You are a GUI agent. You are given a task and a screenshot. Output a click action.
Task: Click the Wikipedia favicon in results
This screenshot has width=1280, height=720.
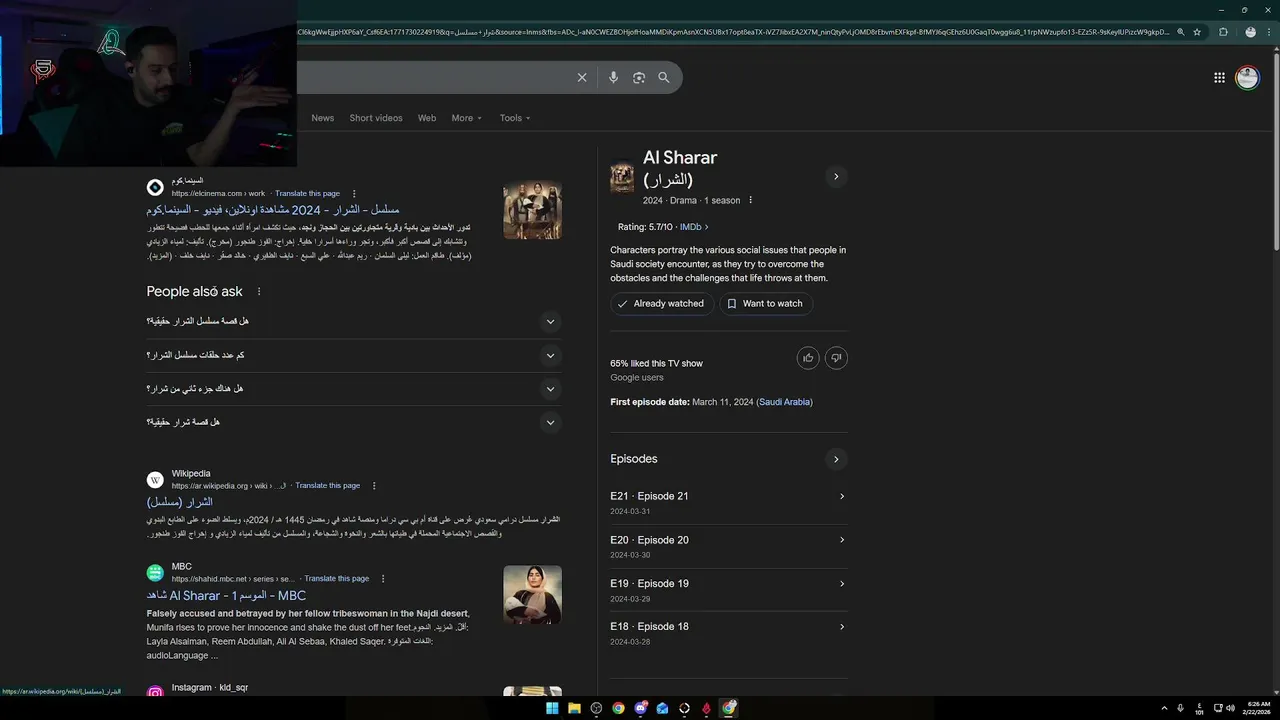click(x=155, y=480)
